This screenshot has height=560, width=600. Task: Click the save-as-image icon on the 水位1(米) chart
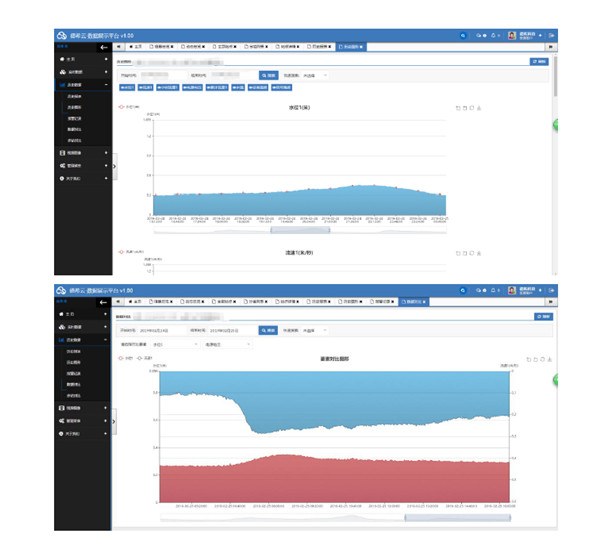click(x=480, y=106)
